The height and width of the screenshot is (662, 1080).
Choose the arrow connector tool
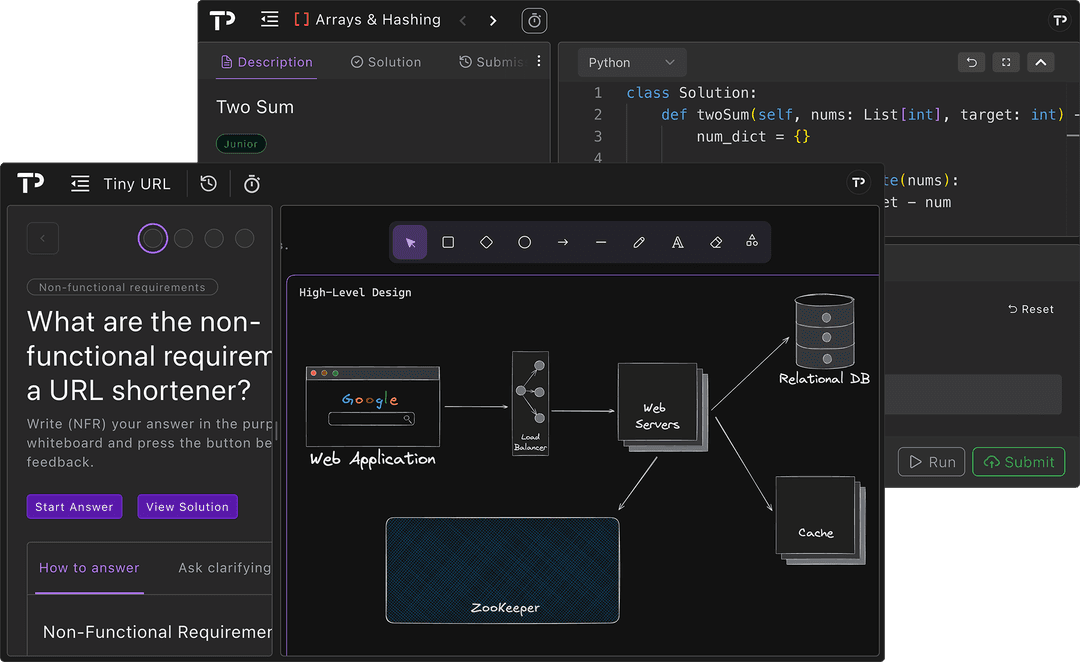(x=562, y=242)
